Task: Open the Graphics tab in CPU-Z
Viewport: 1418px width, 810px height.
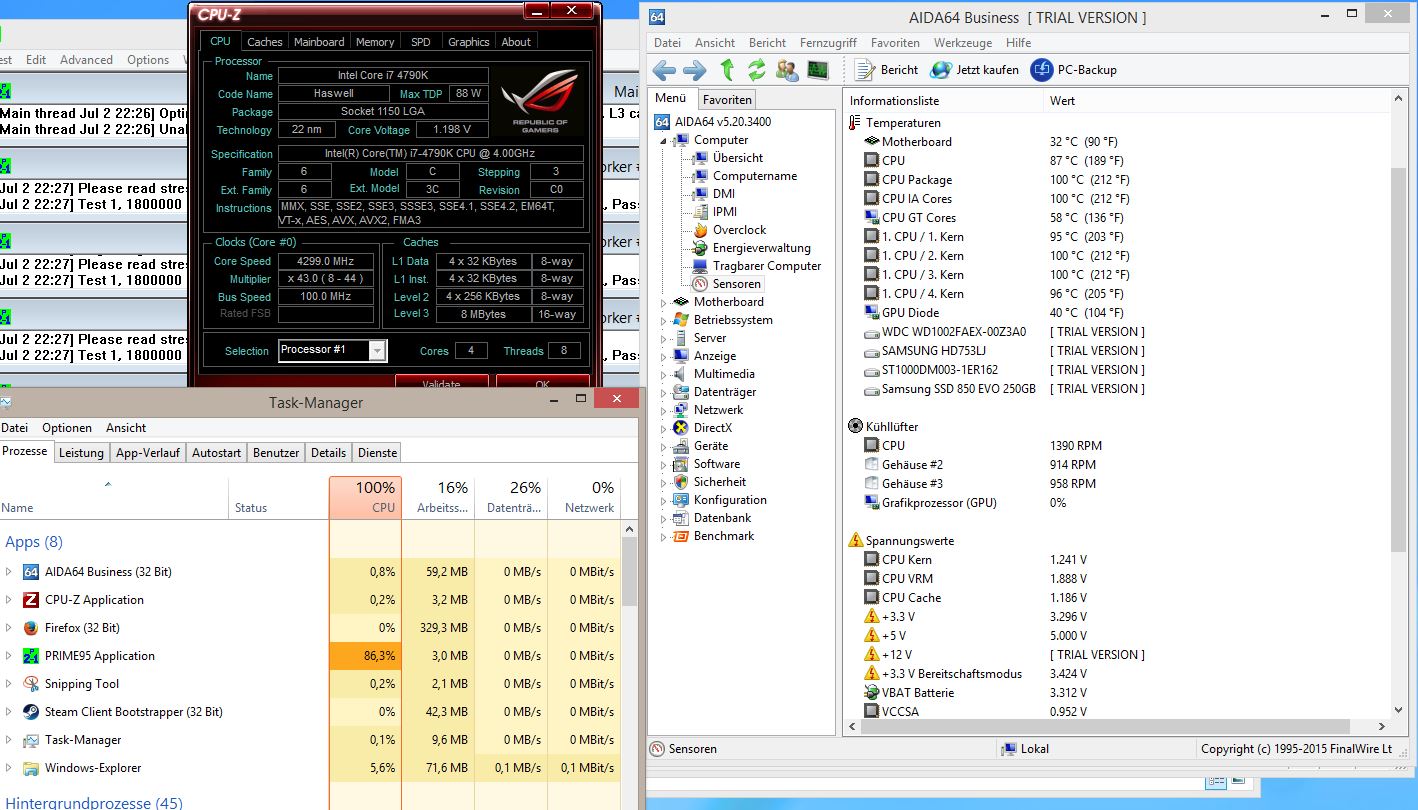Action: tap(468, 42)
